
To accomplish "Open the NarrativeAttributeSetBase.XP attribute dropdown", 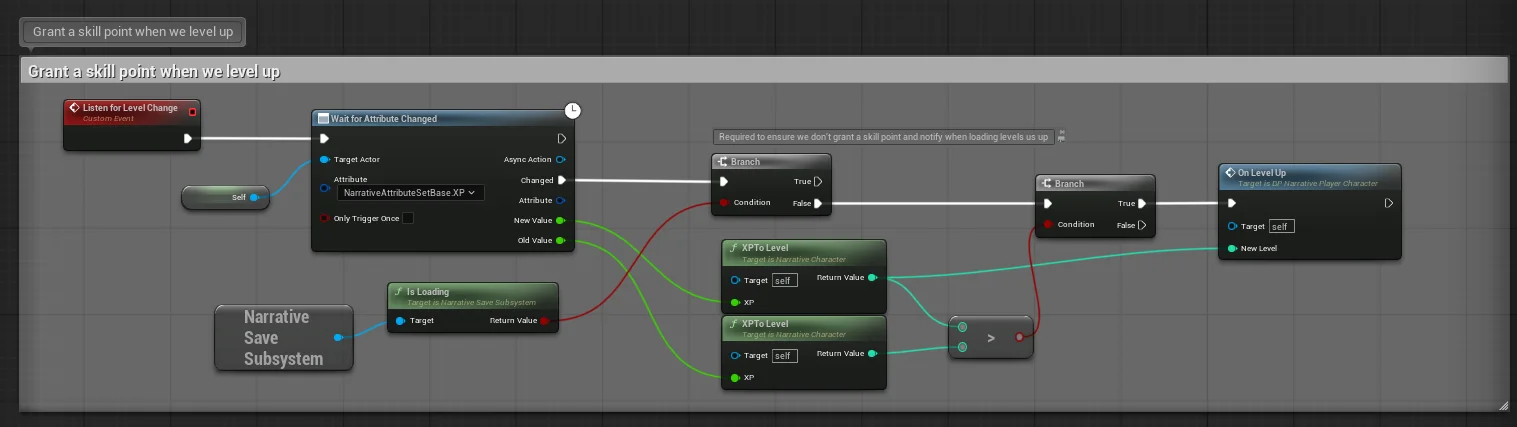I will (x=410, y=192).
